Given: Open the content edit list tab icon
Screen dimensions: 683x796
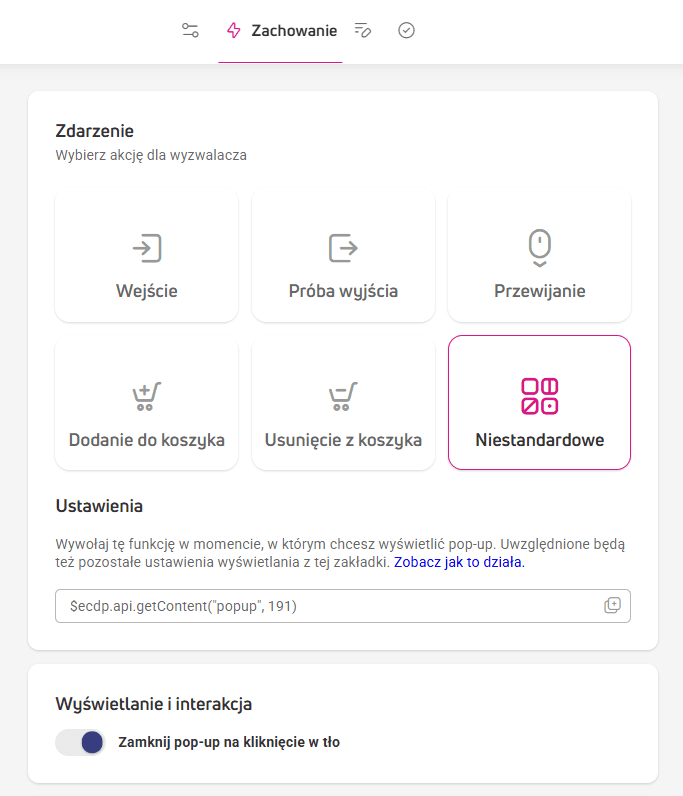Looking at the screenshot, I should 363,30.
